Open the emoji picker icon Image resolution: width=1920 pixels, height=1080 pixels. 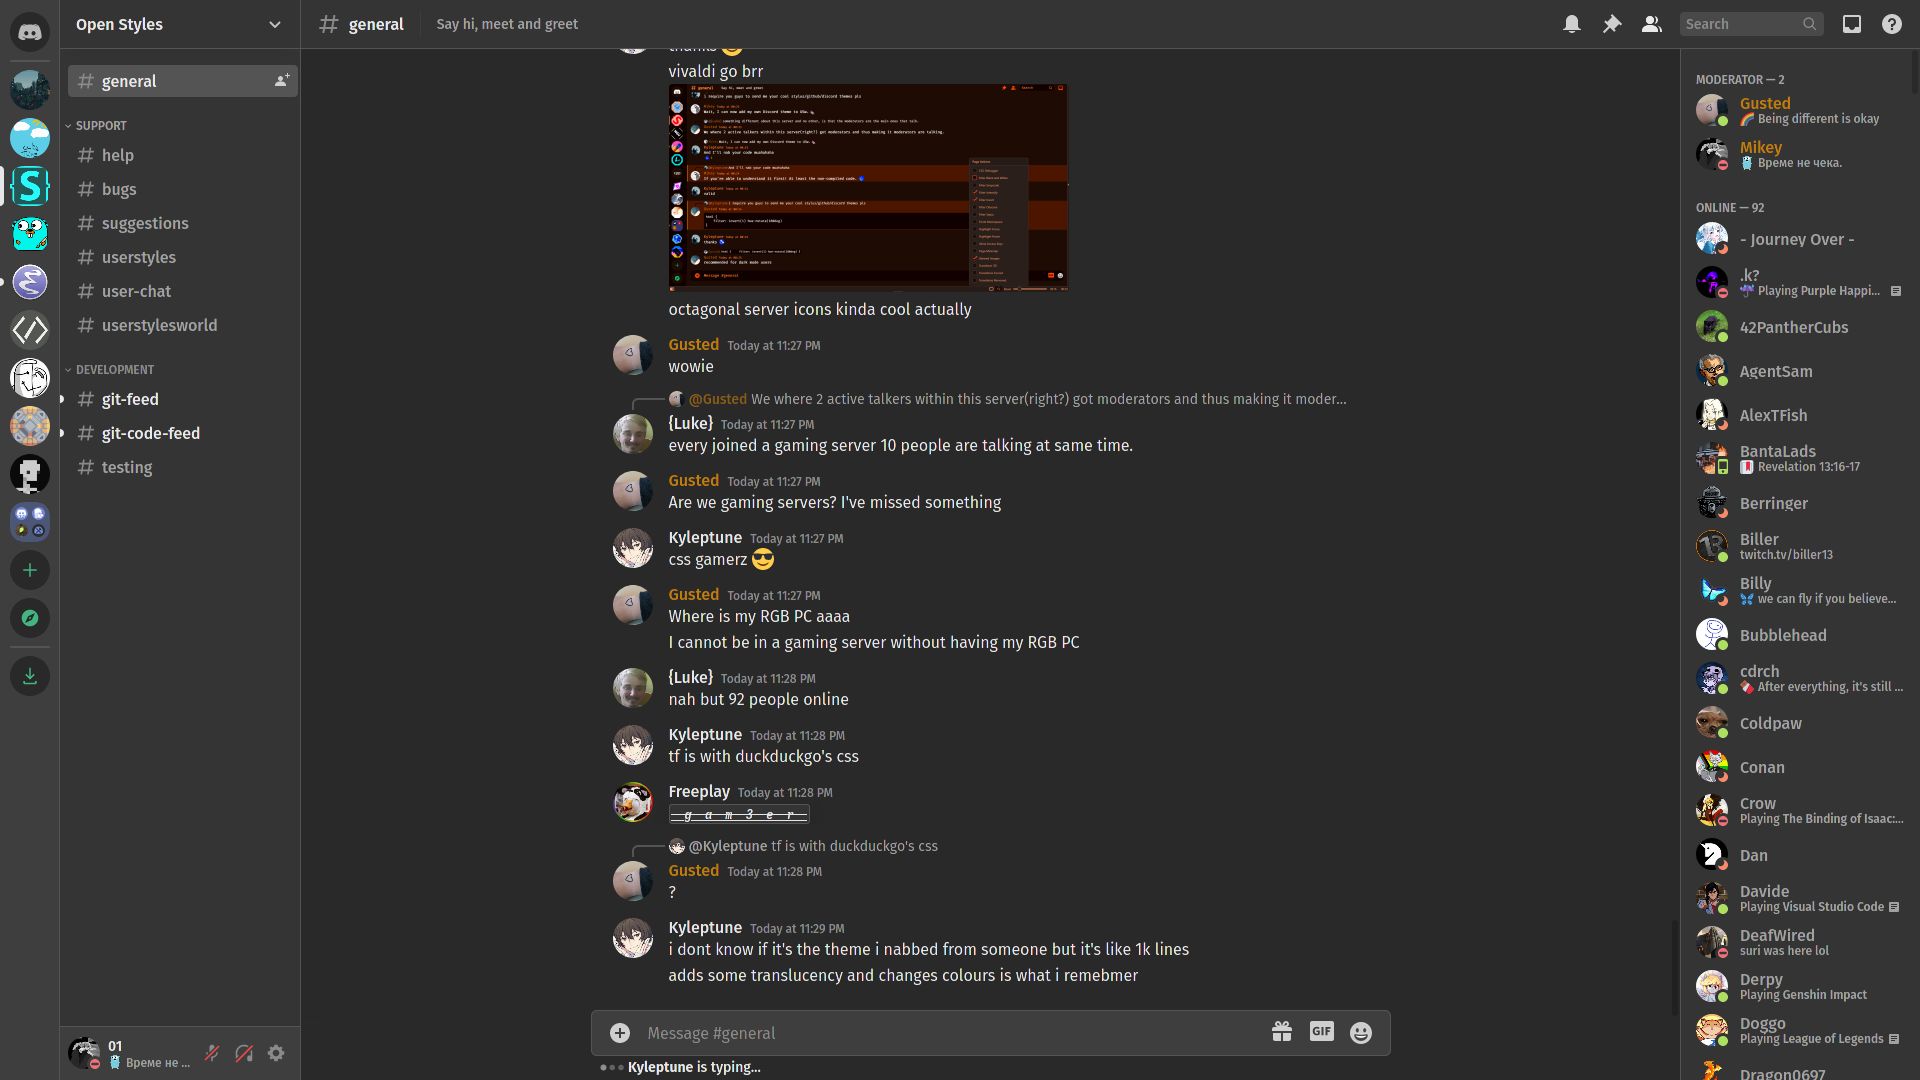click(1361, 1033)
